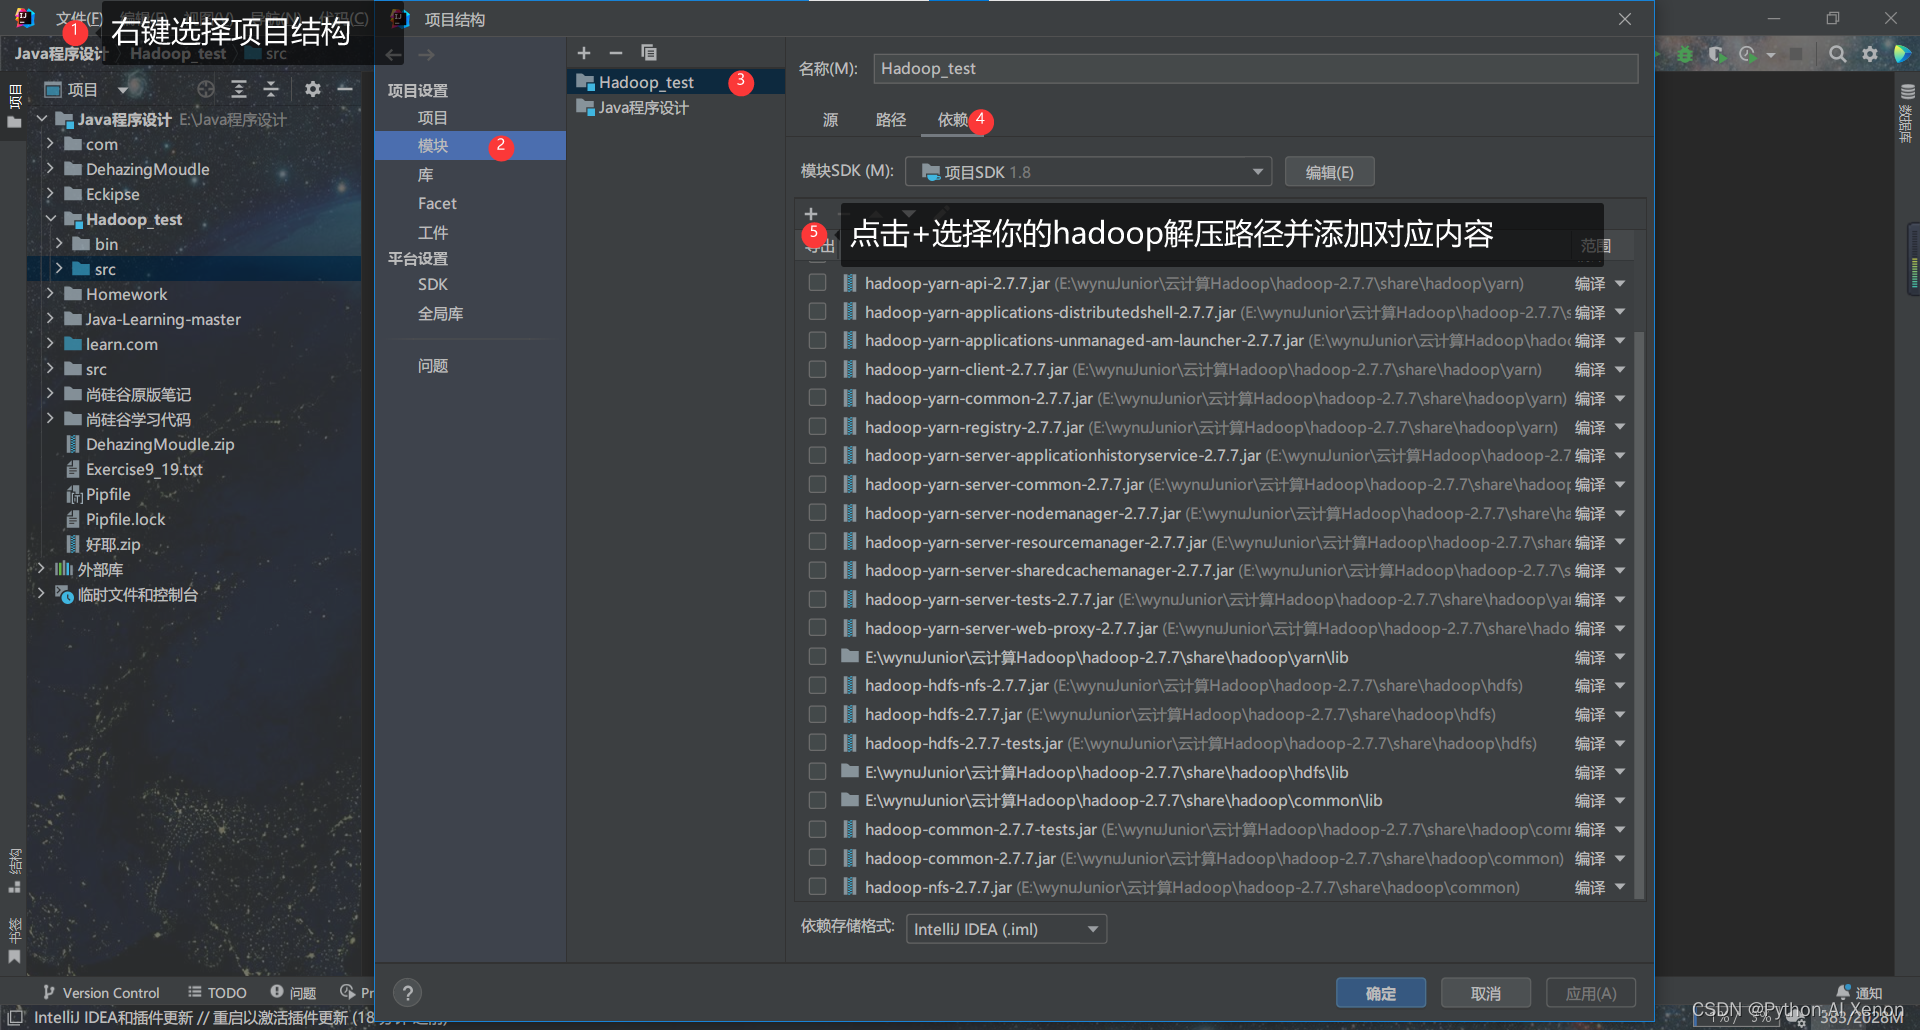Check export for yarn\lib folder entry
The height and width of the screenshot is (1030, 1920).
(817, 657)
